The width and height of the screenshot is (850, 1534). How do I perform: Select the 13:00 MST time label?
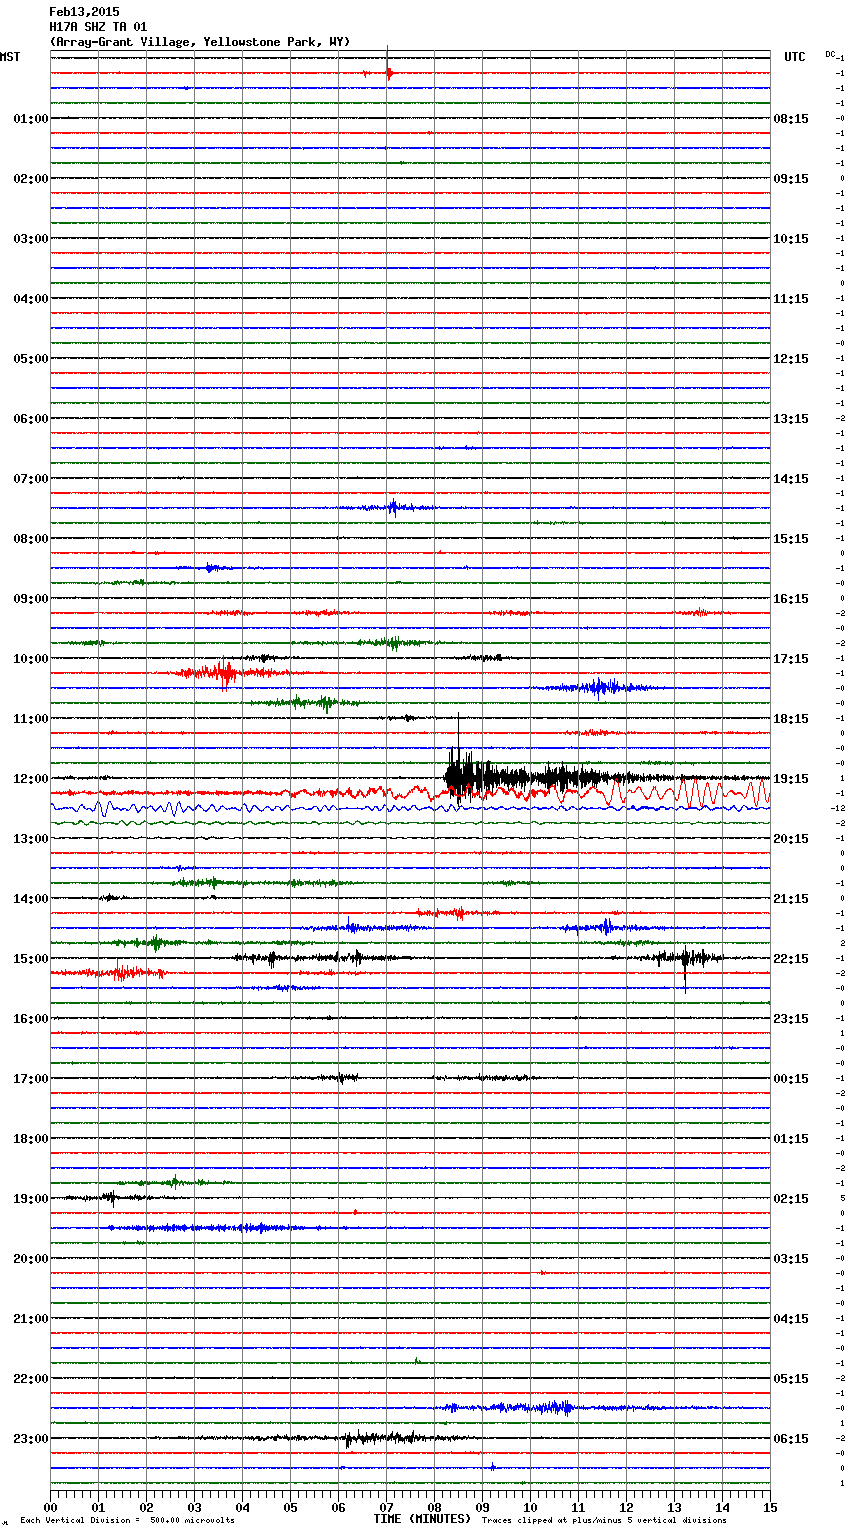coord(31,839)
